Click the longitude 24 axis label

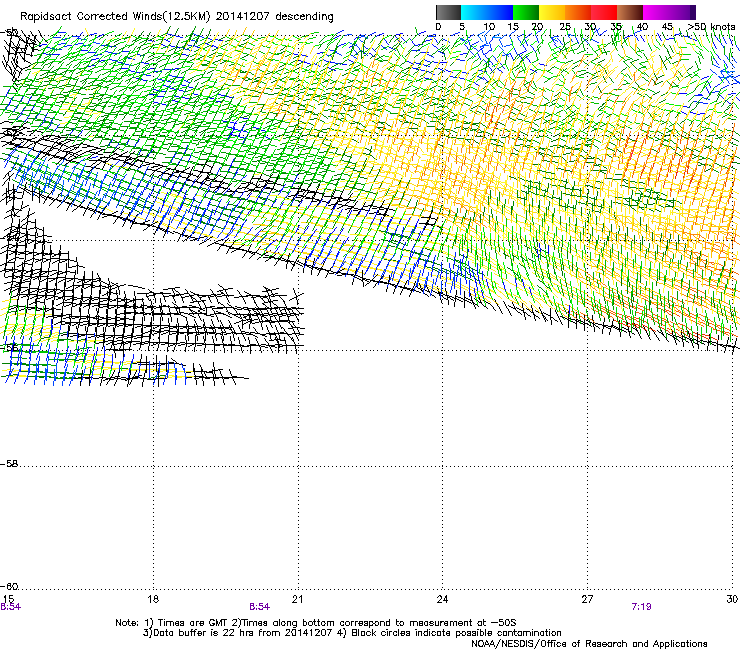(442, 599)
